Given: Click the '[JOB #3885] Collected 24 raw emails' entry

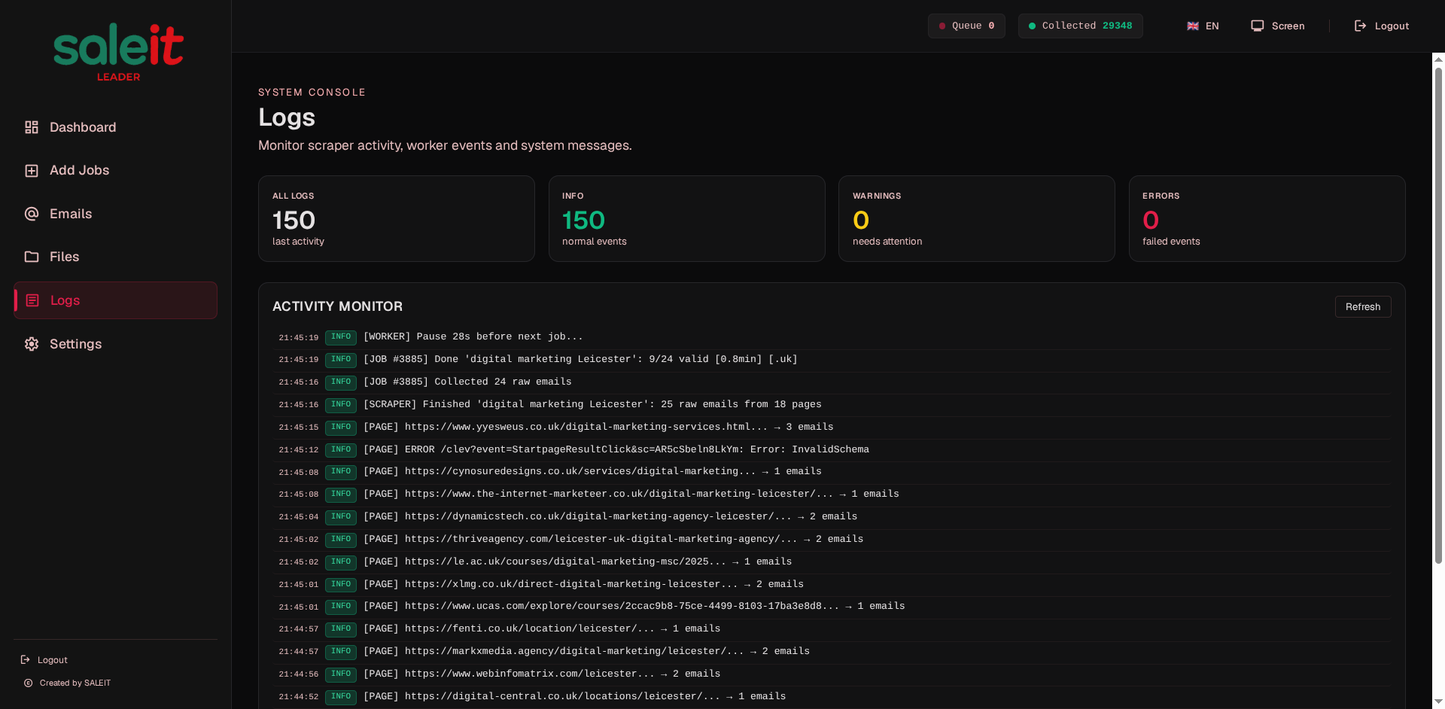Looking at the screenshot, I should pyautogui.click(x=832, y=382).
